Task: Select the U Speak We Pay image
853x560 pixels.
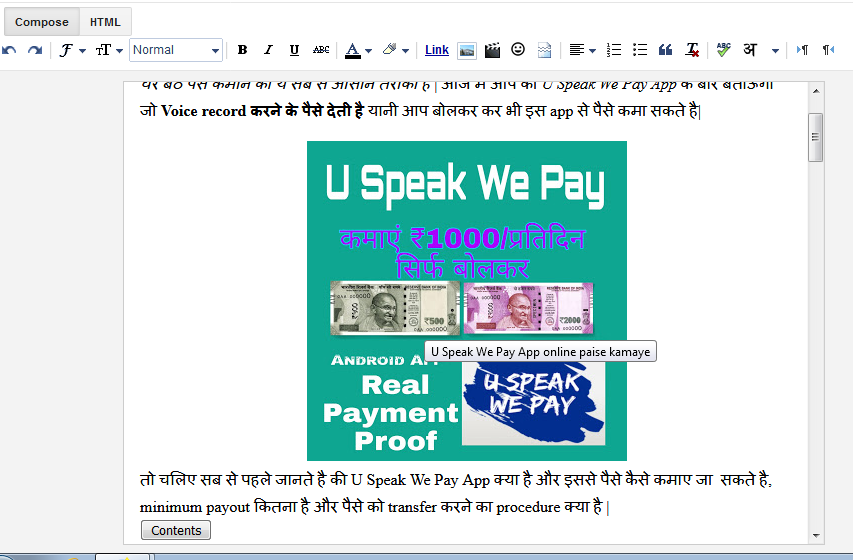Action: 467,300
